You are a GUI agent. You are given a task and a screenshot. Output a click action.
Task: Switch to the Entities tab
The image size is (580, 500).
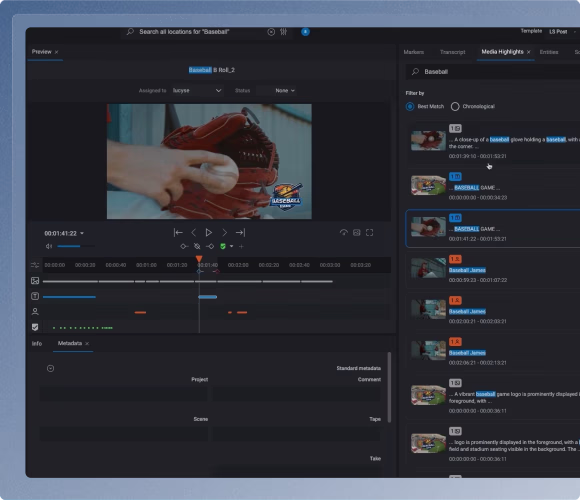pos(549,52)
